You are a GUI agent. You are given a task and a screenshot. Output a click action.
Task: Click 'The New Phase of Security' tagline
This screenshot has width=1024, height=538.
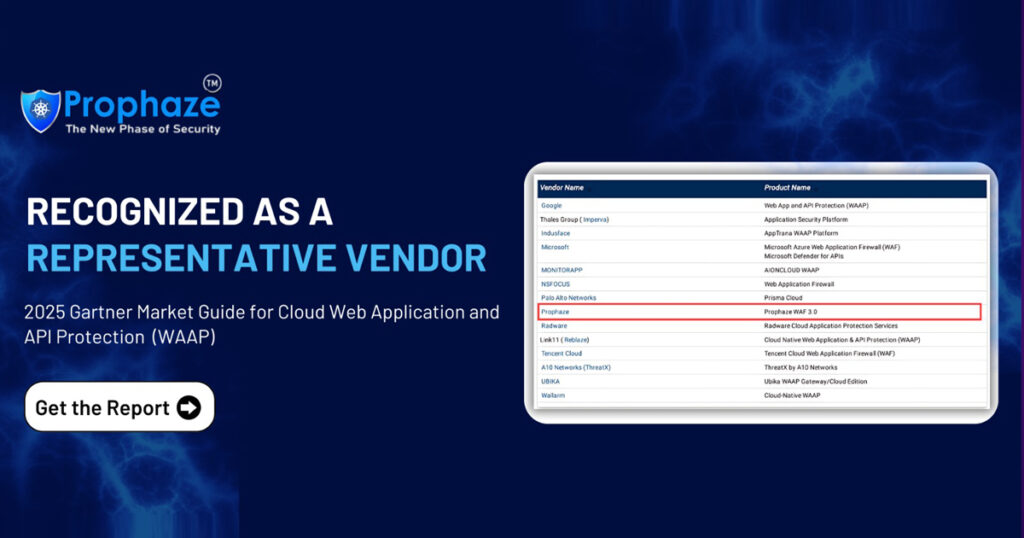click(143, 129)
